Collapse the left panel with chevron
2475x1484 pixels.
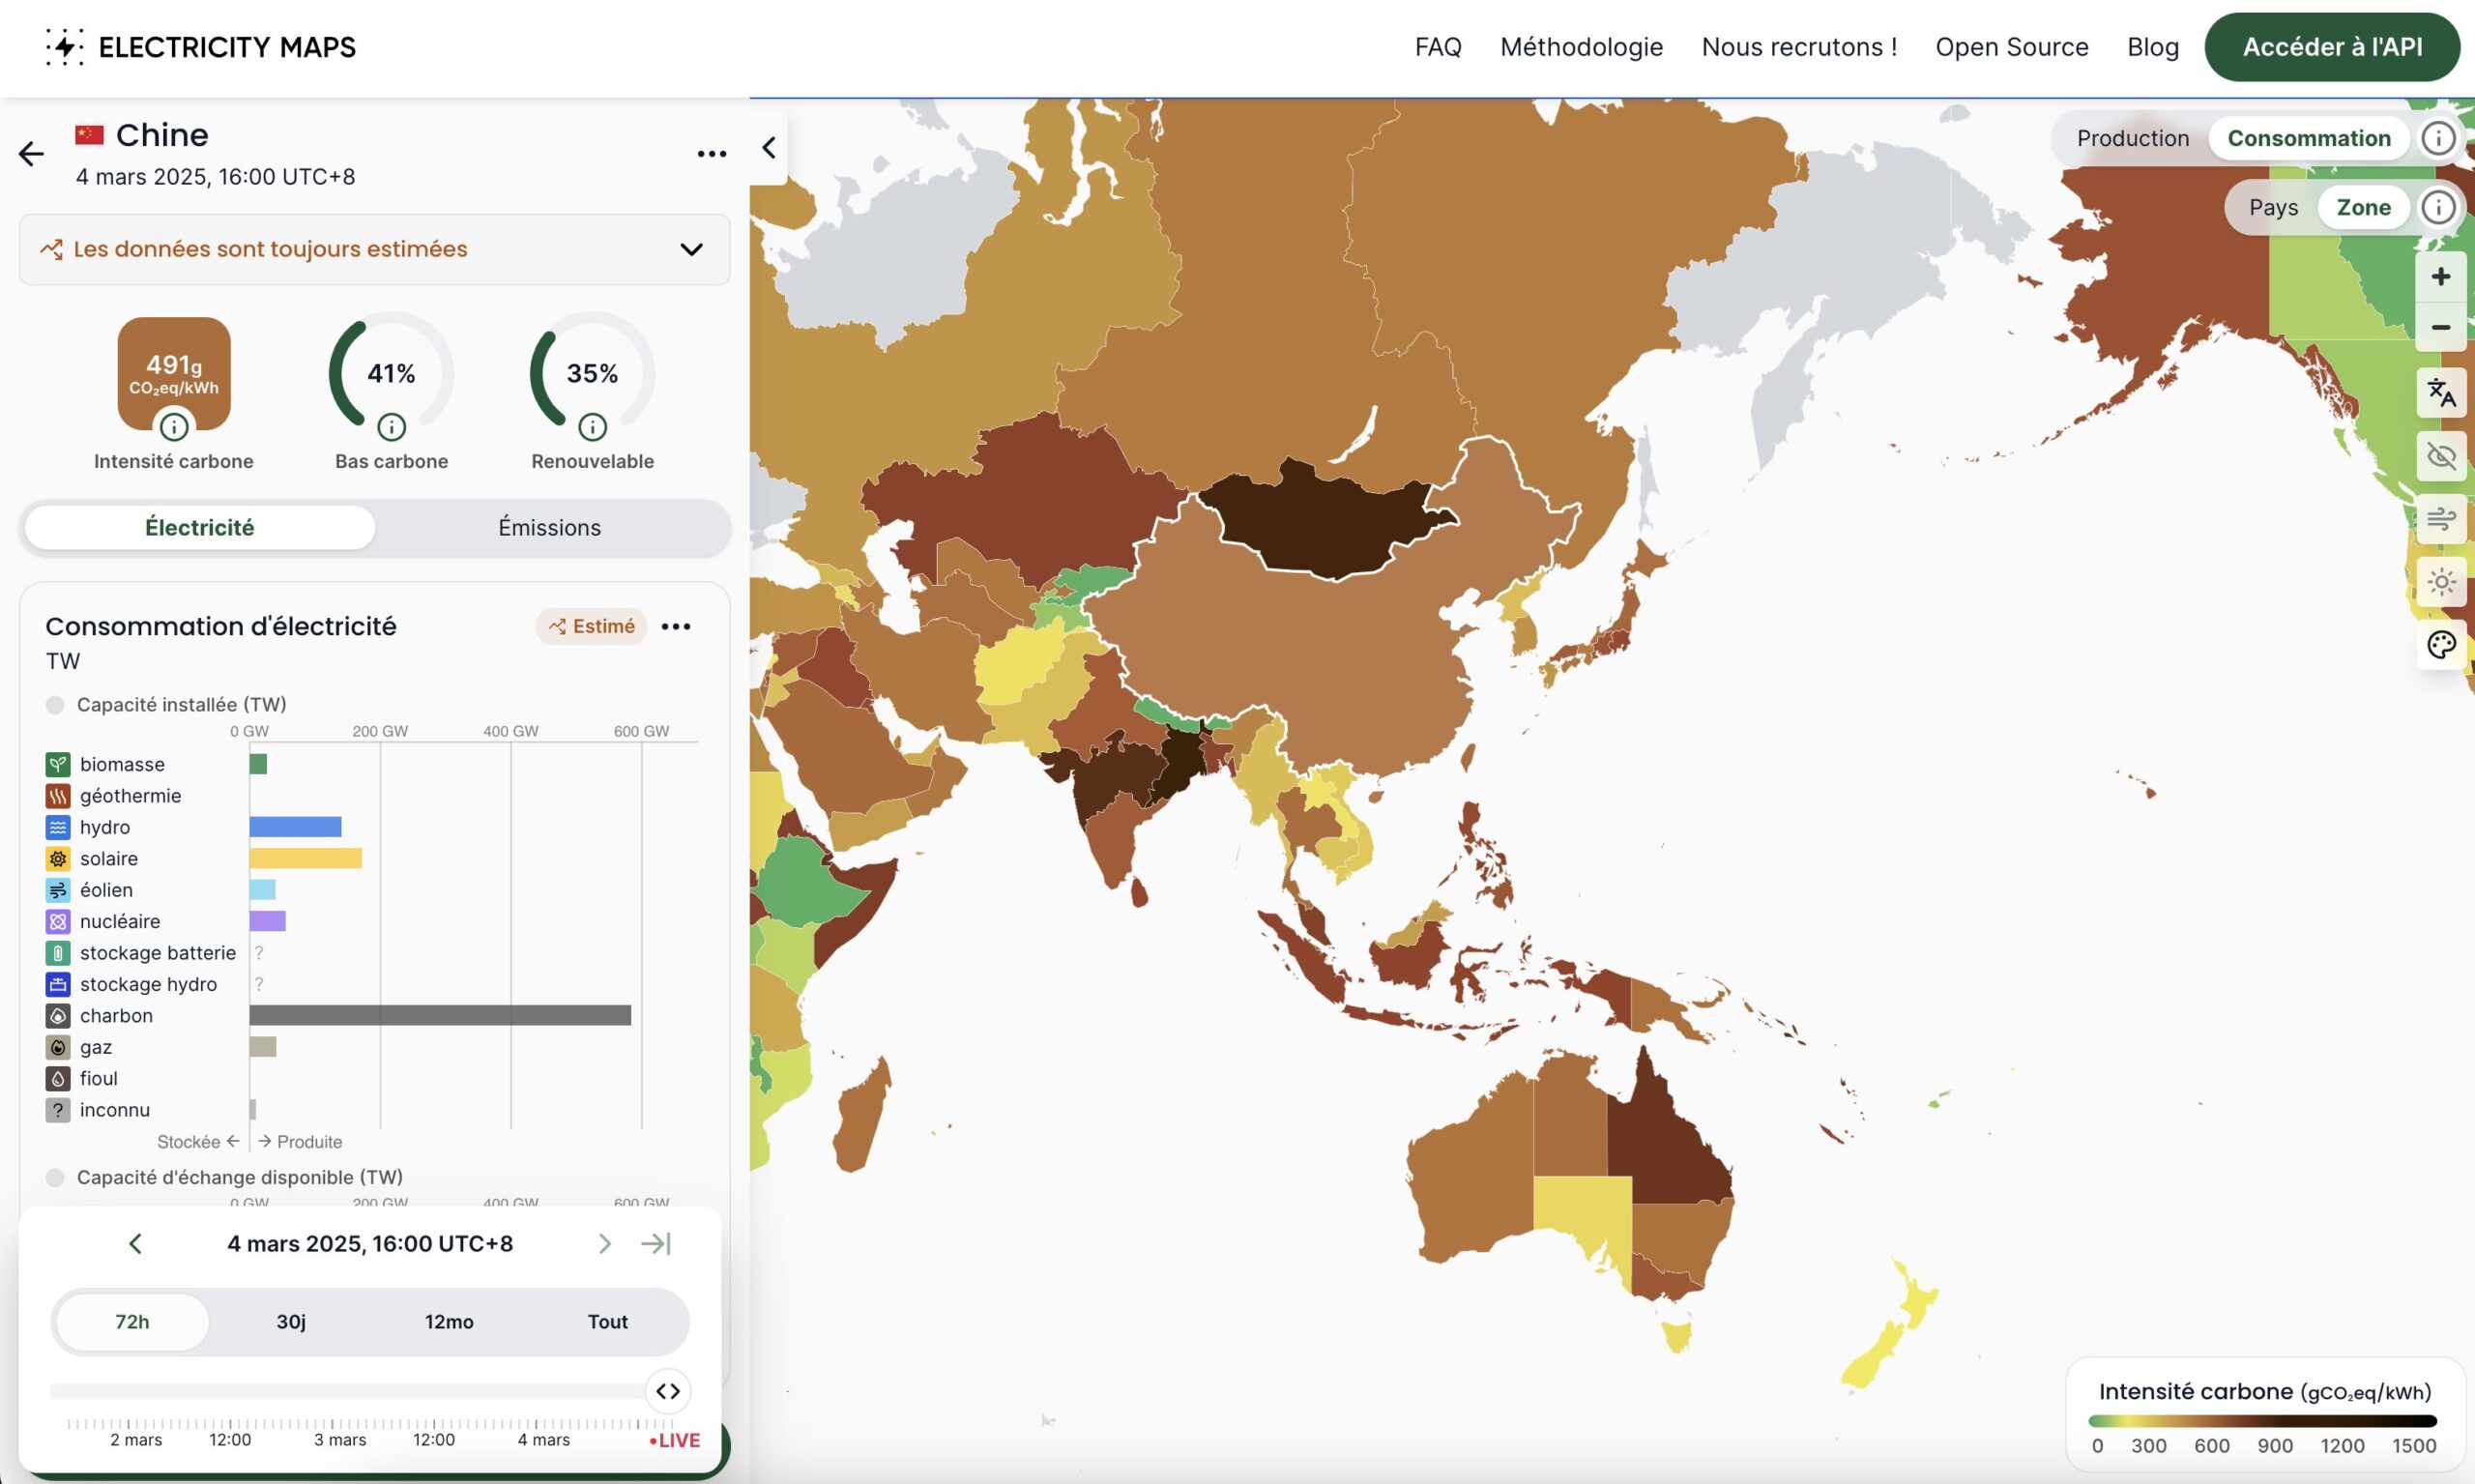(x=769, y=148)
